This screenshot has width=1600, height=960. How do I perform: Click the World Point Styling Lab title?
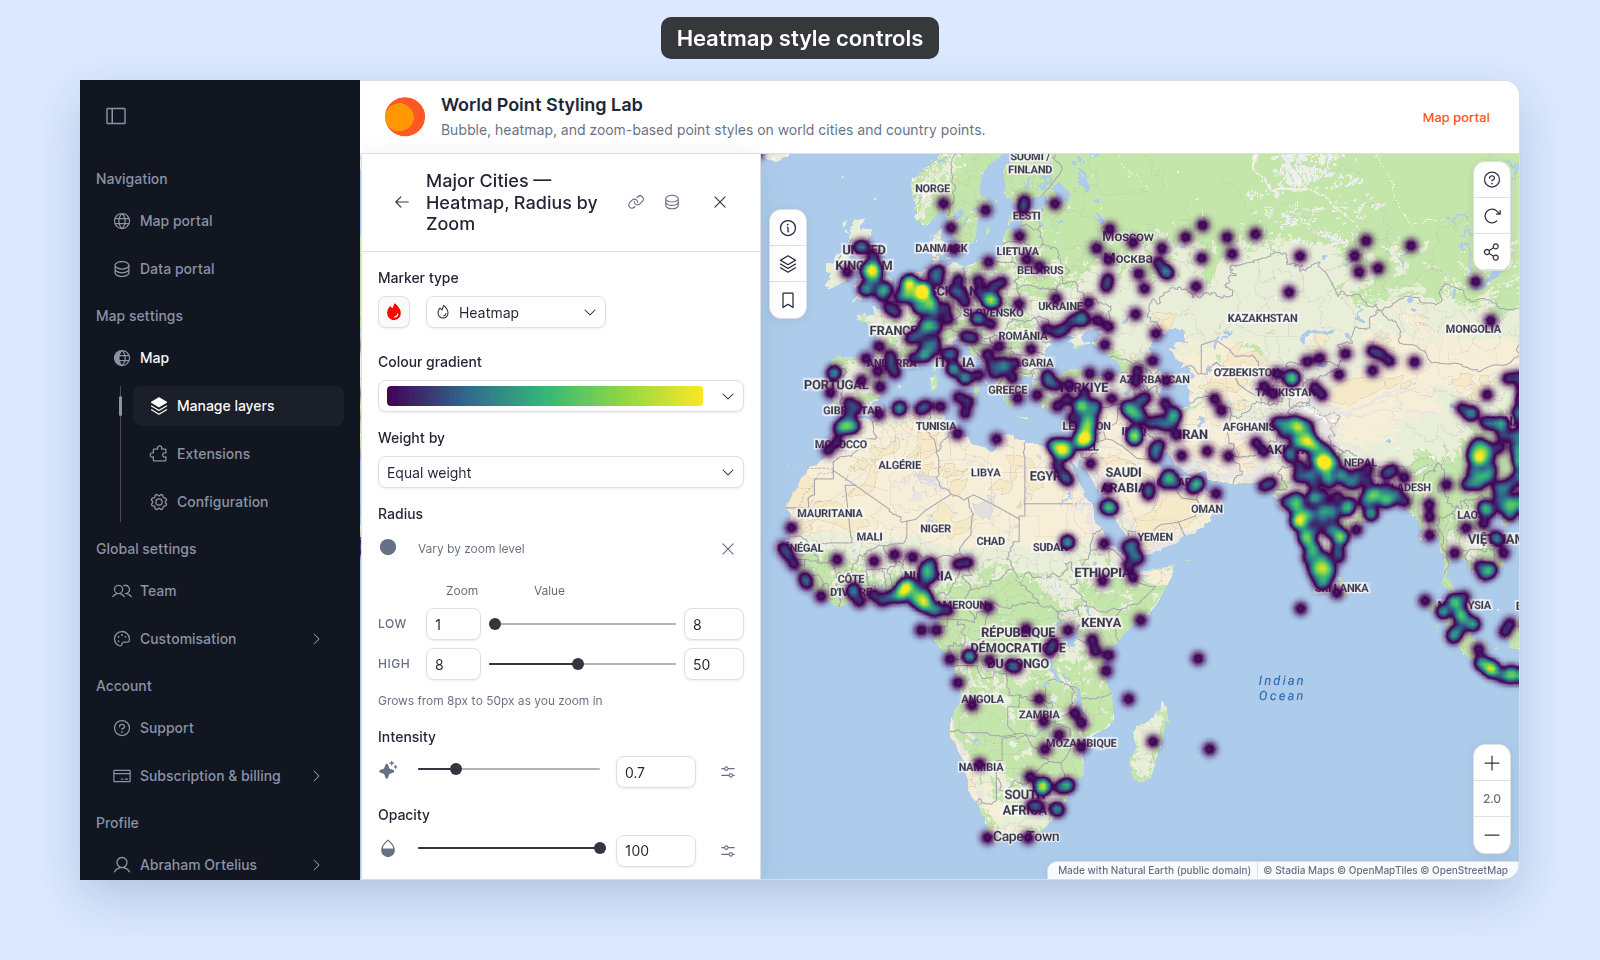542,105
